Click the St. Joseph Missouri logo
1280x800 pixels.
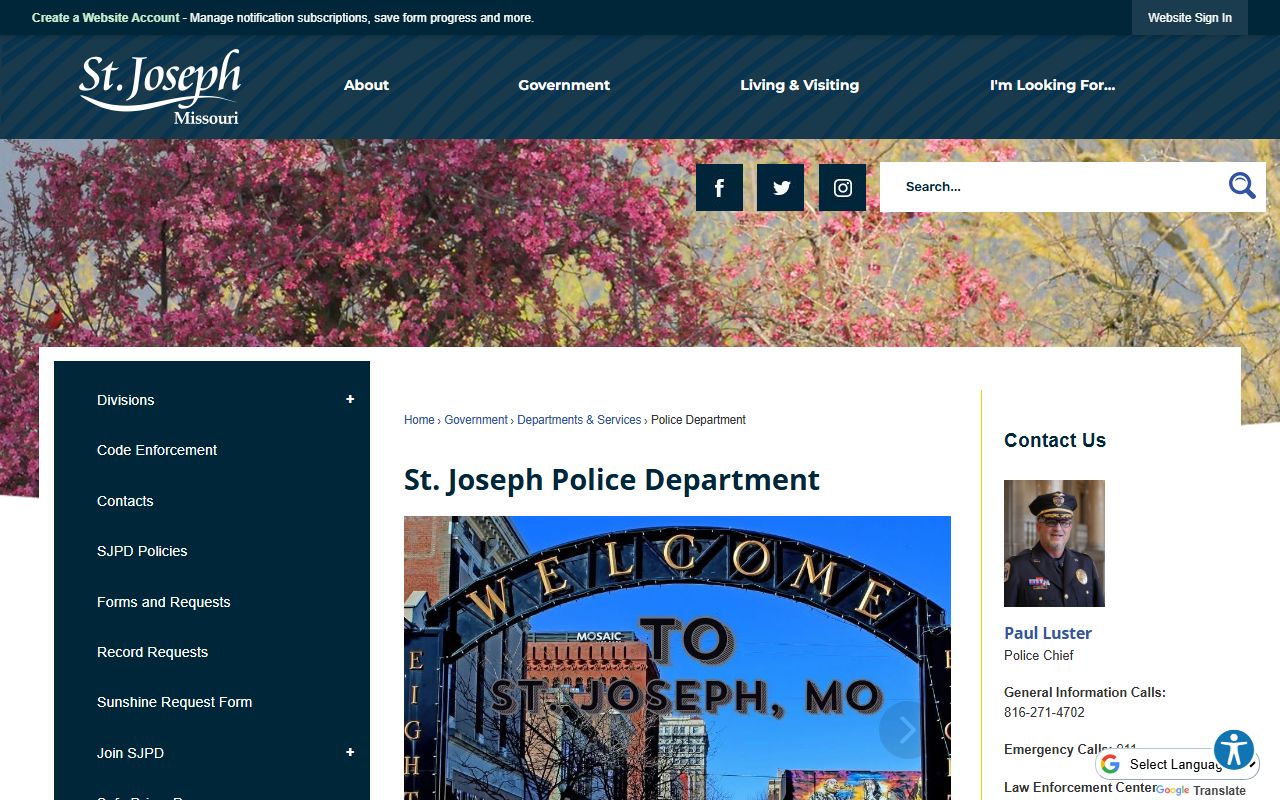click(x=160, y=87)
